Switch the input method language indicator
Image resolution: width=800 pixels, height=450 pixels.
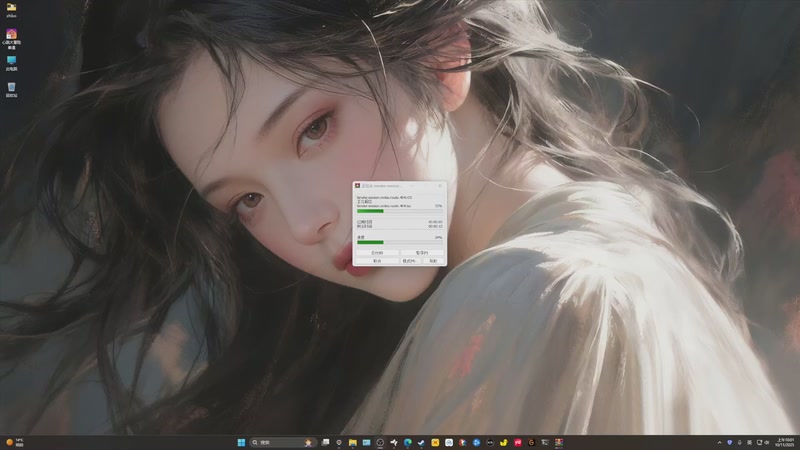[x=749, y=442]
